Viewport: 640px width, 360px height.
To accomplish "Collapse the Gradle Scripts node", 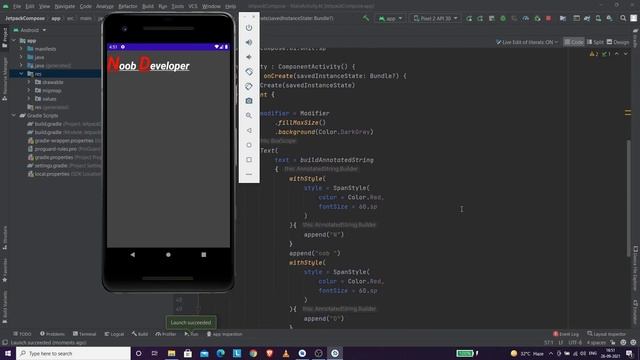I will (14, 116).
